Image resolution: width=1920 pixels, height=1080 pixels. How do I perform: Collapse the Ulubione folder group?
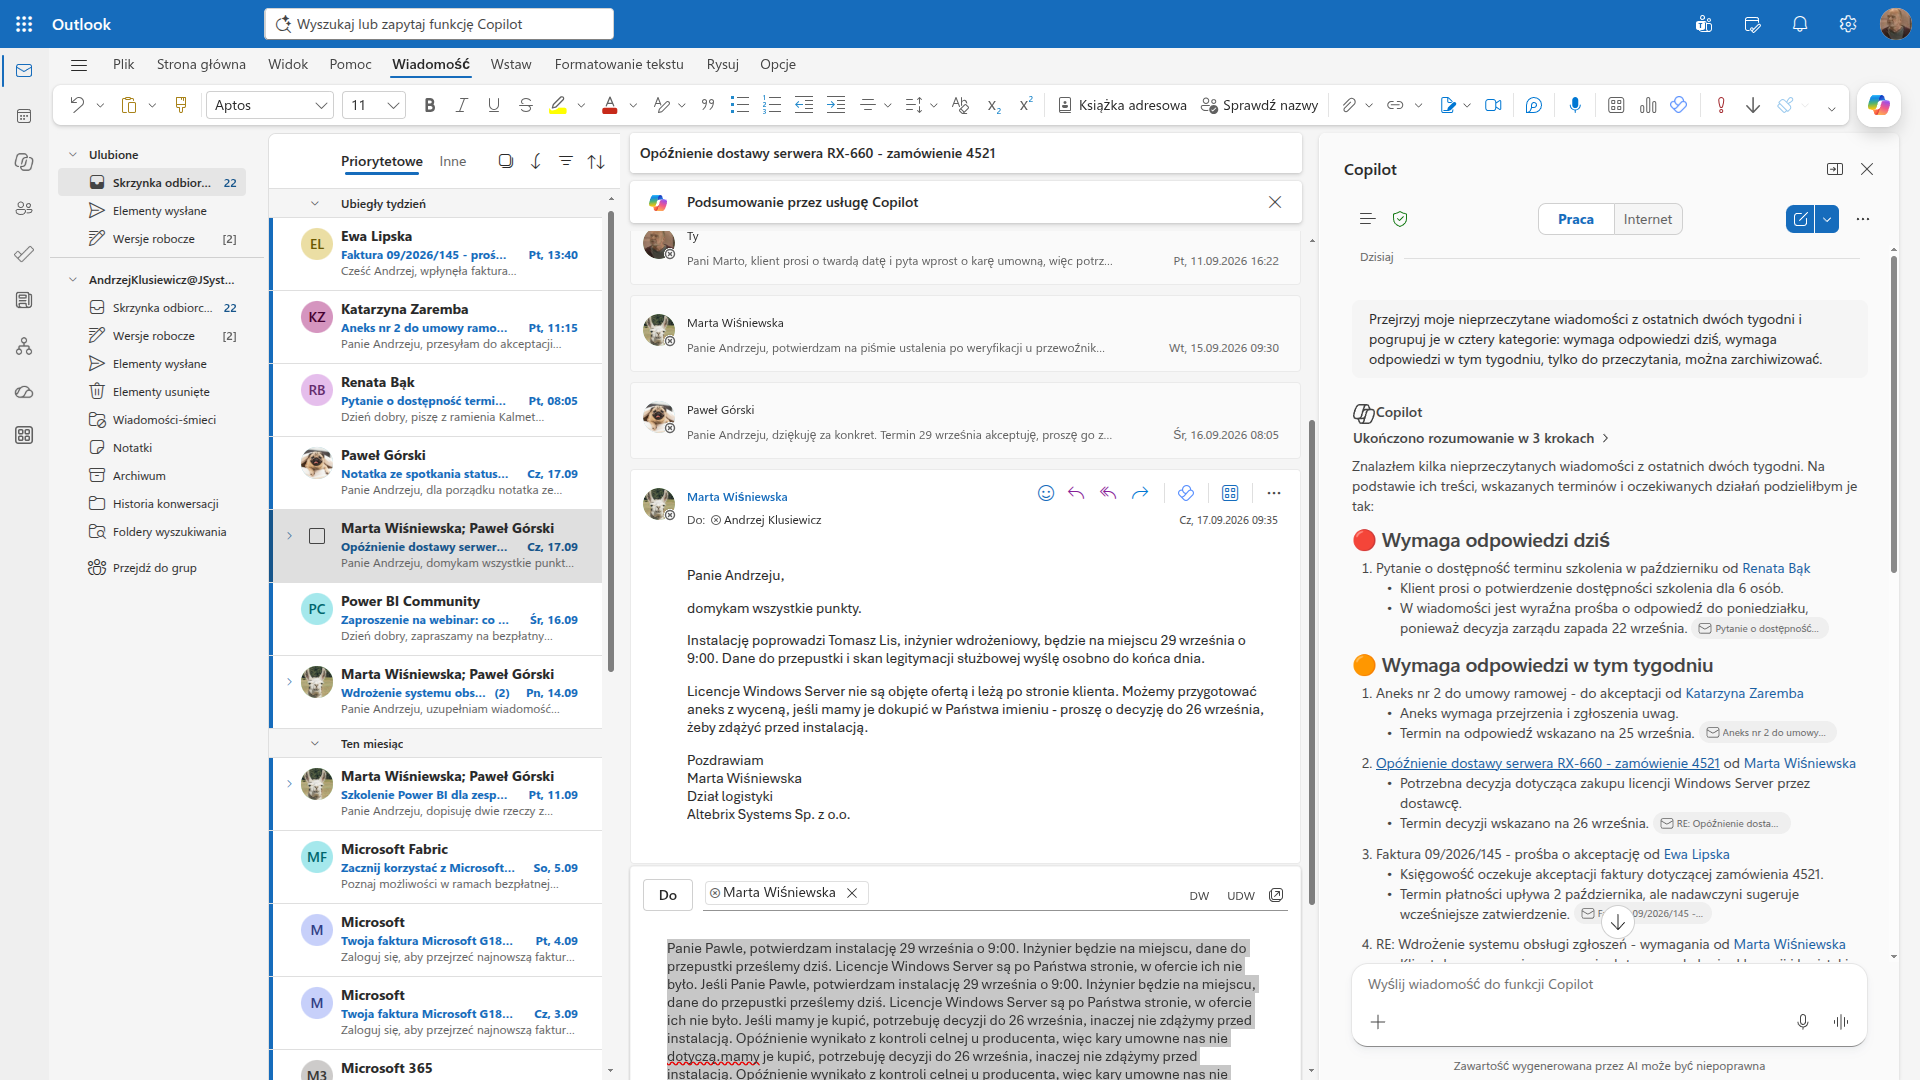[x=73, y=155]
